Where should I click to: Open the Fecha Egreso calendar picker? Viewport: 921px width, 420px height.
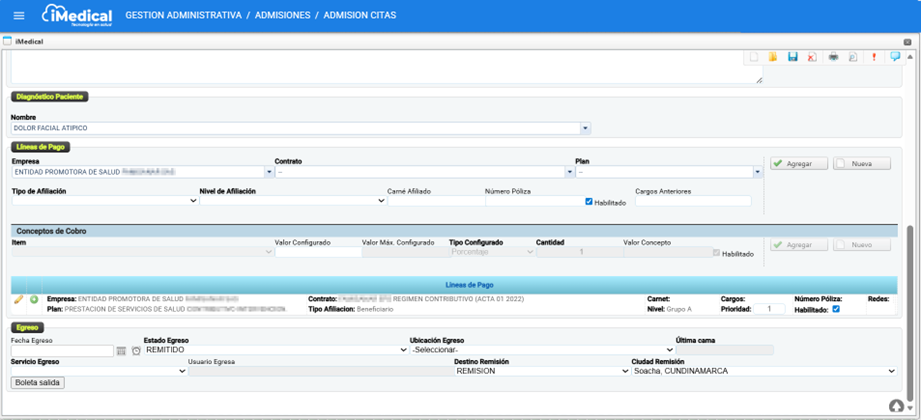pyautogui.click(x=122, y=351)
